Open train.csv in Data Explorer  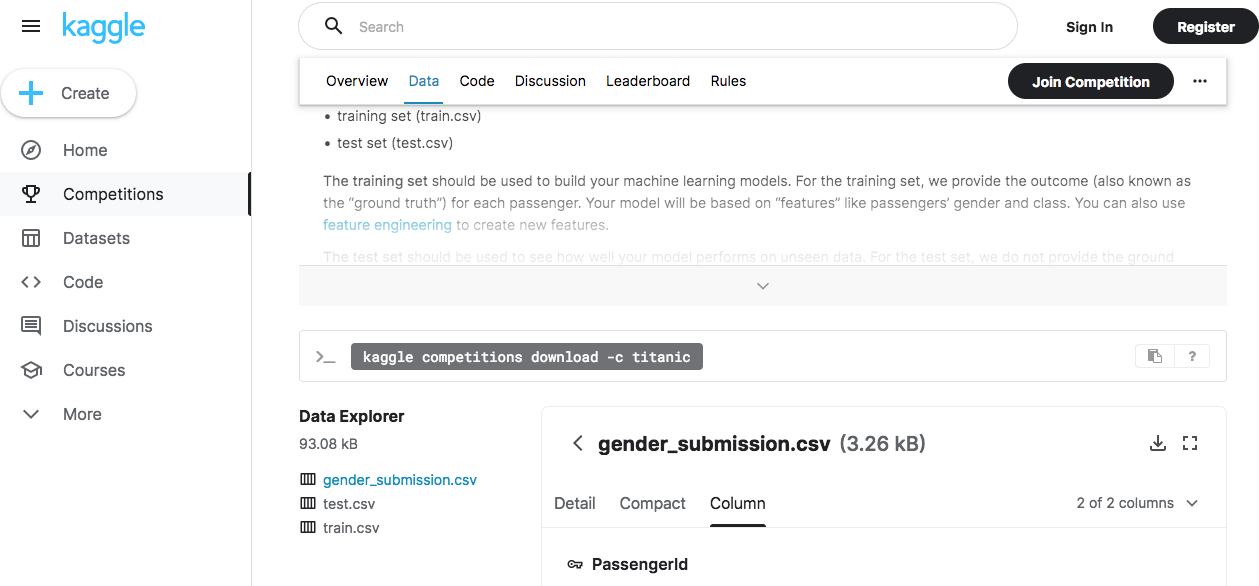coord(351,528)
